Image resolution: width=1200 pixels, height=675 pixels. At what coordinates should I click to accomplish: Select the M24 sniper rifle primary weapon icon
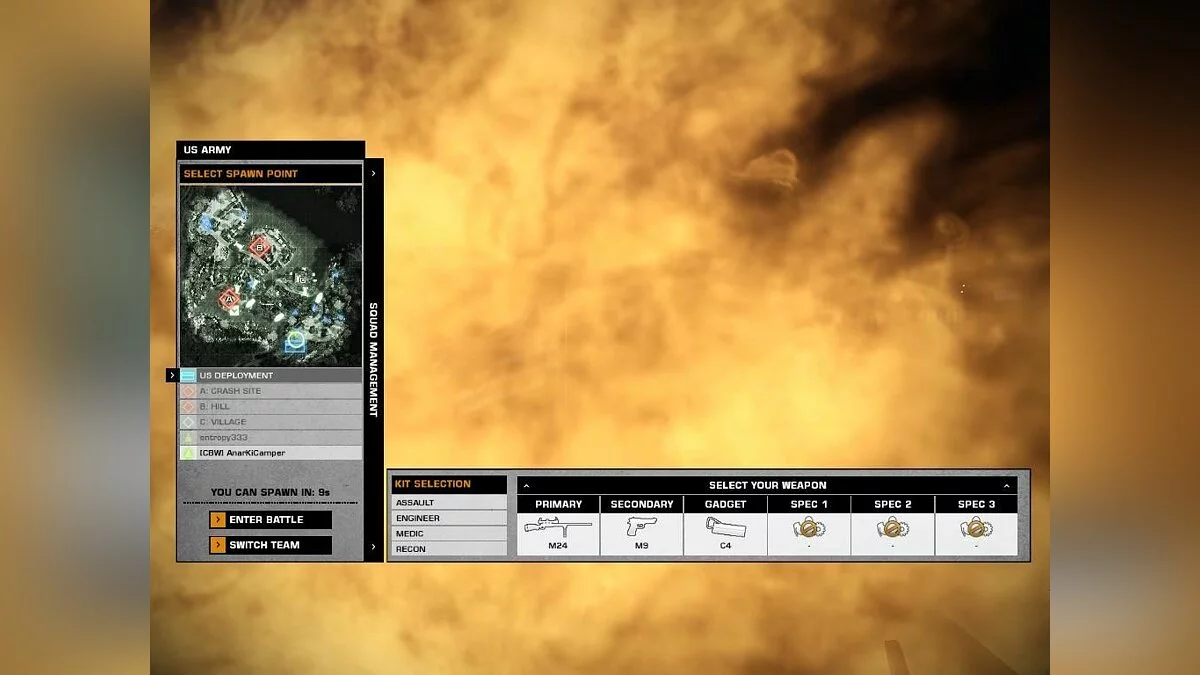558,527
